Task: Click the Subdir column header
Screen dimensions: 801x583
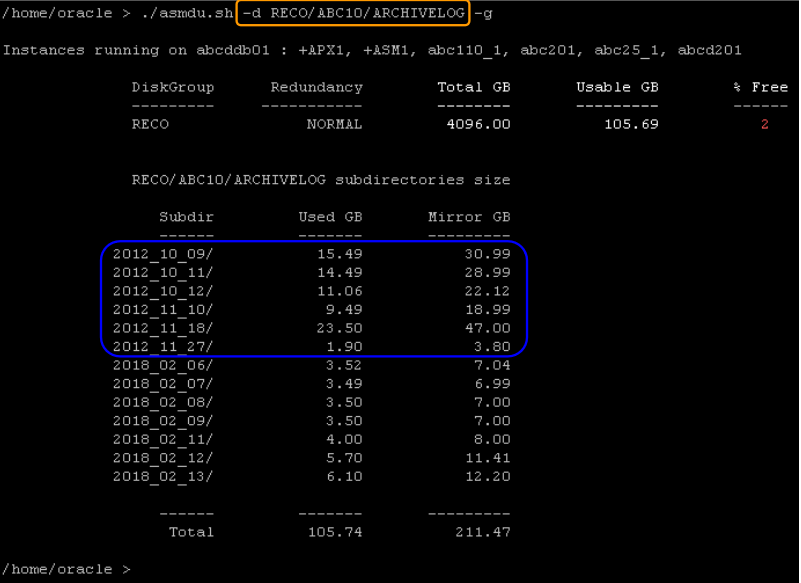Action: click(x=186, y=217)
